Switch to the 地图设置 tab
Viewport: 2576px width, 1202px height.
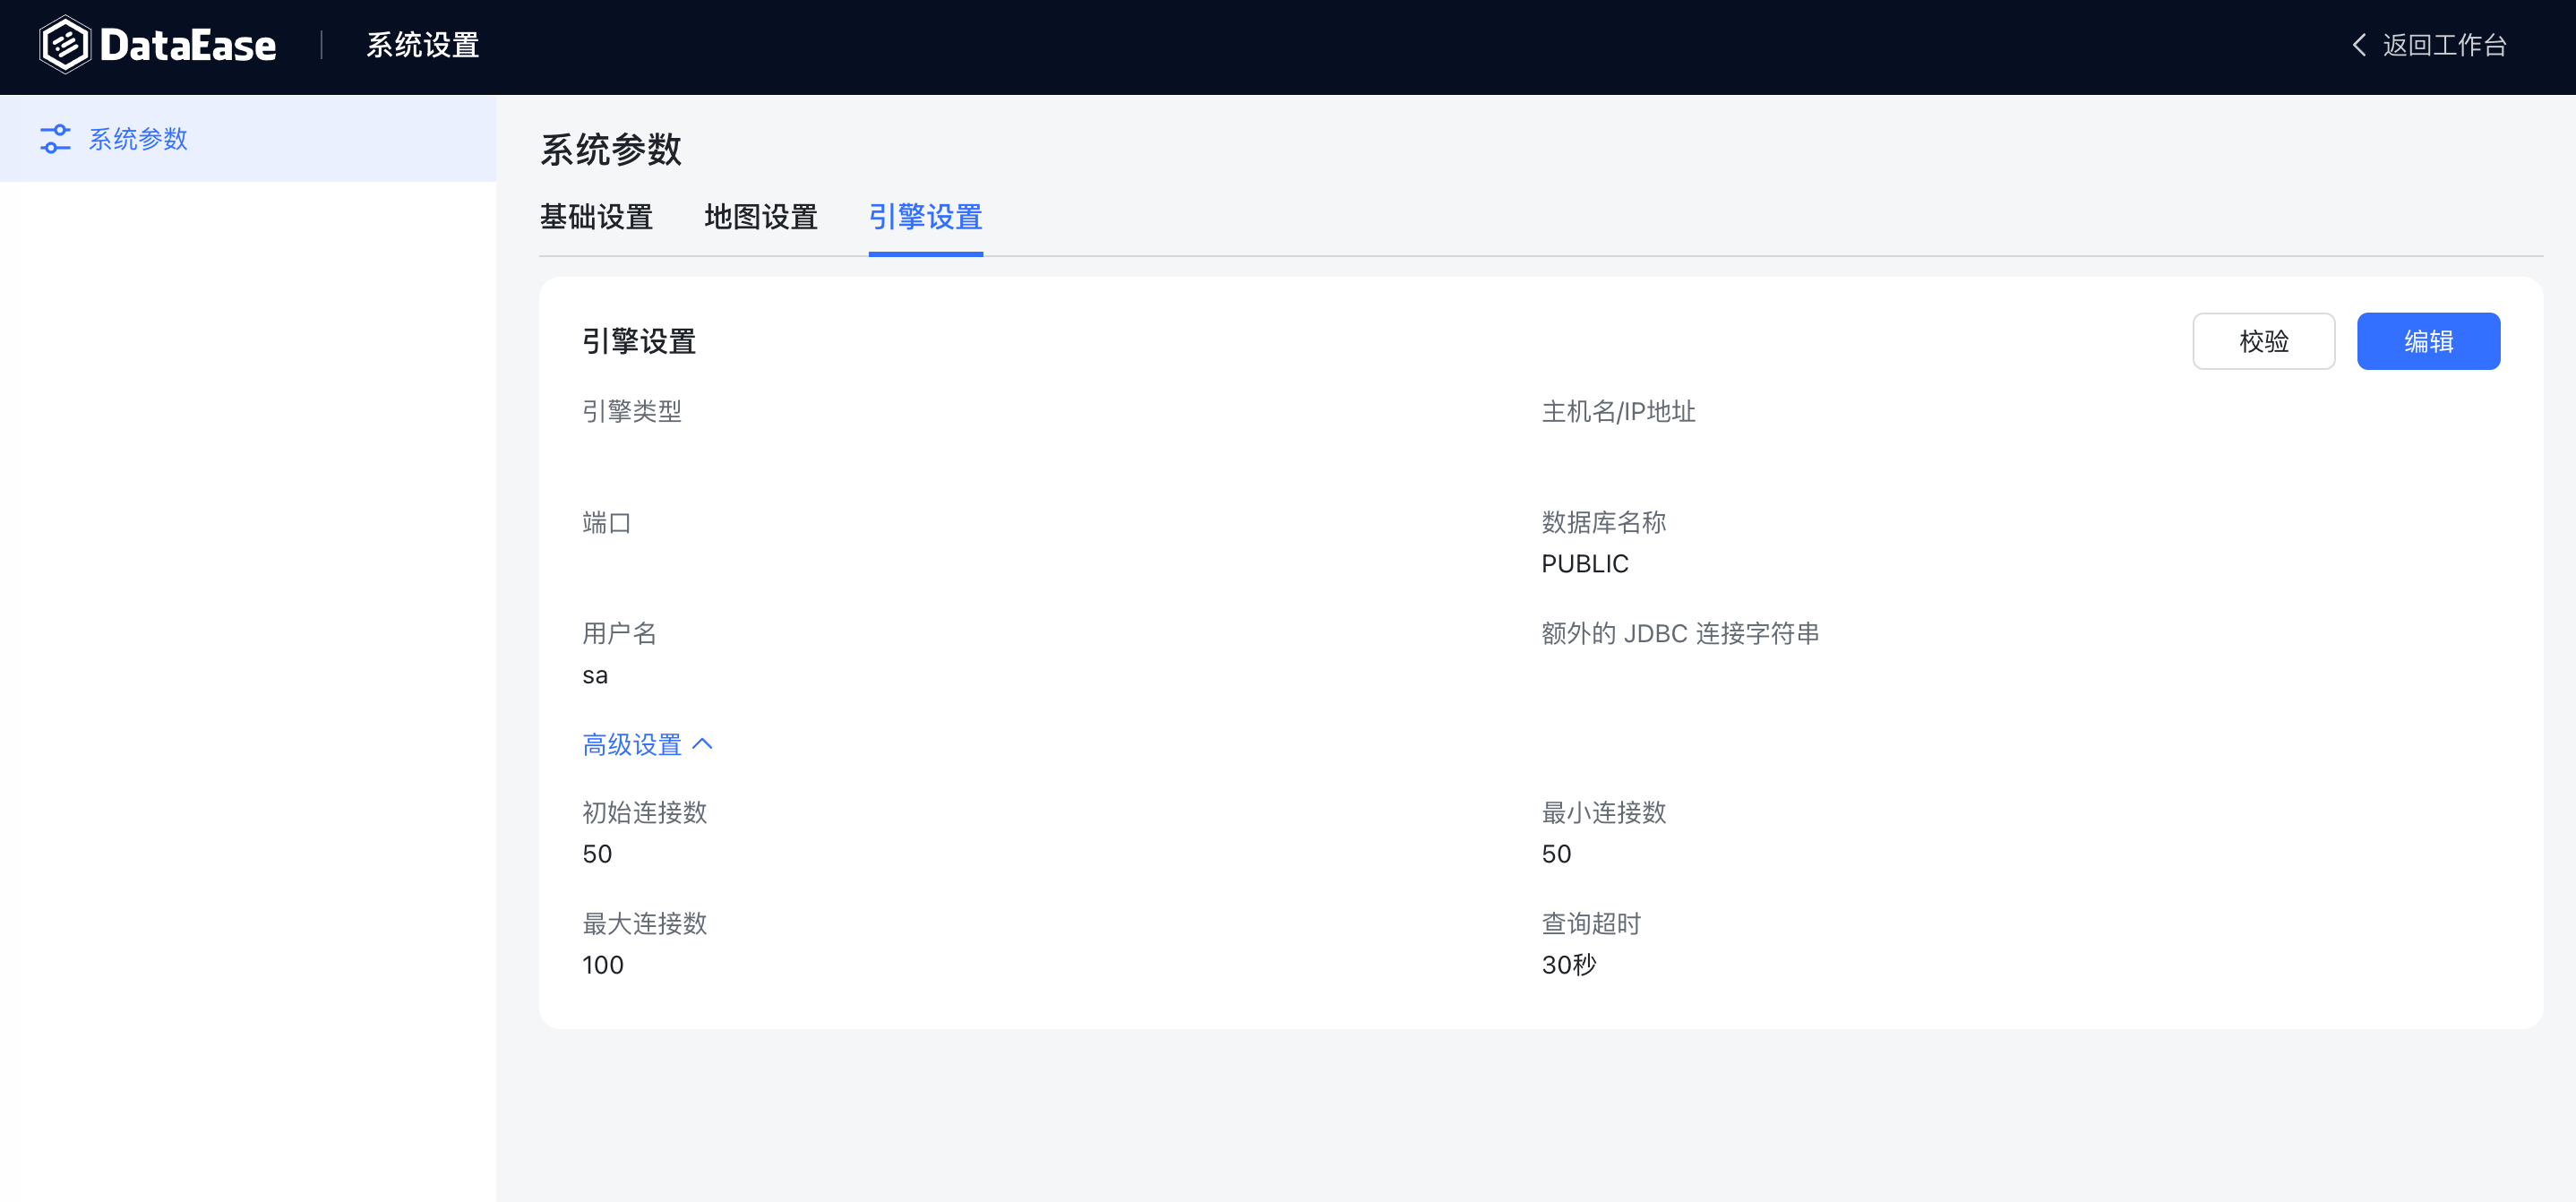[x=760, y=217]
